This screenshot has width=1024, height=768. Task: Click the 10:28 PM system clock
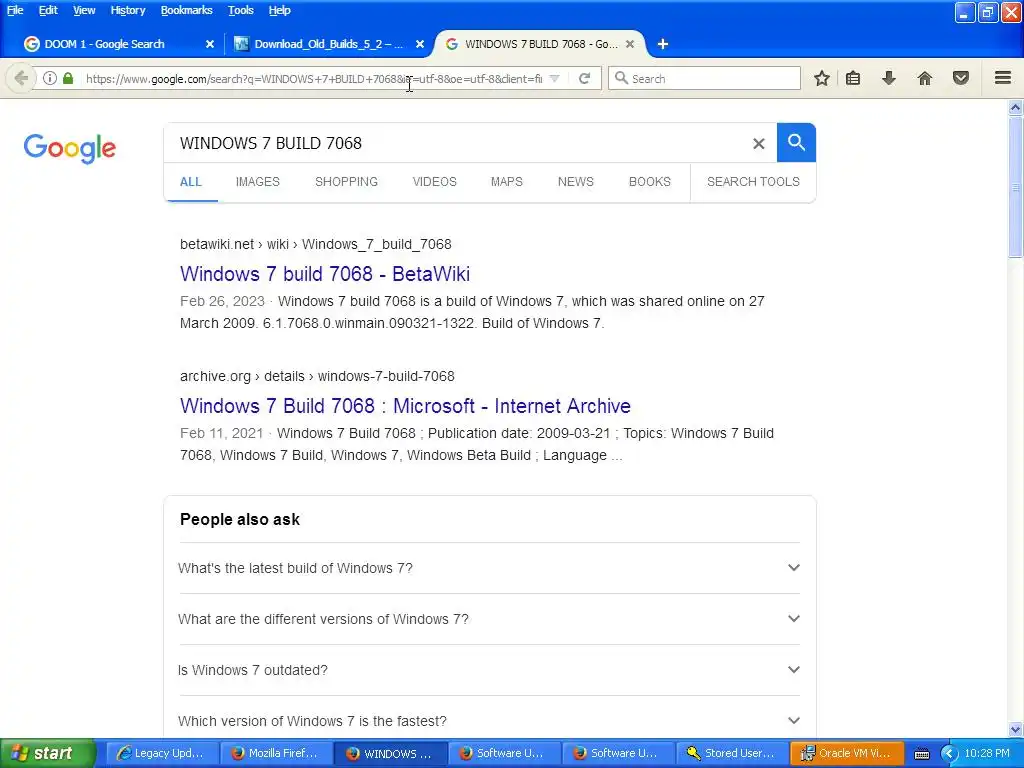987,753
